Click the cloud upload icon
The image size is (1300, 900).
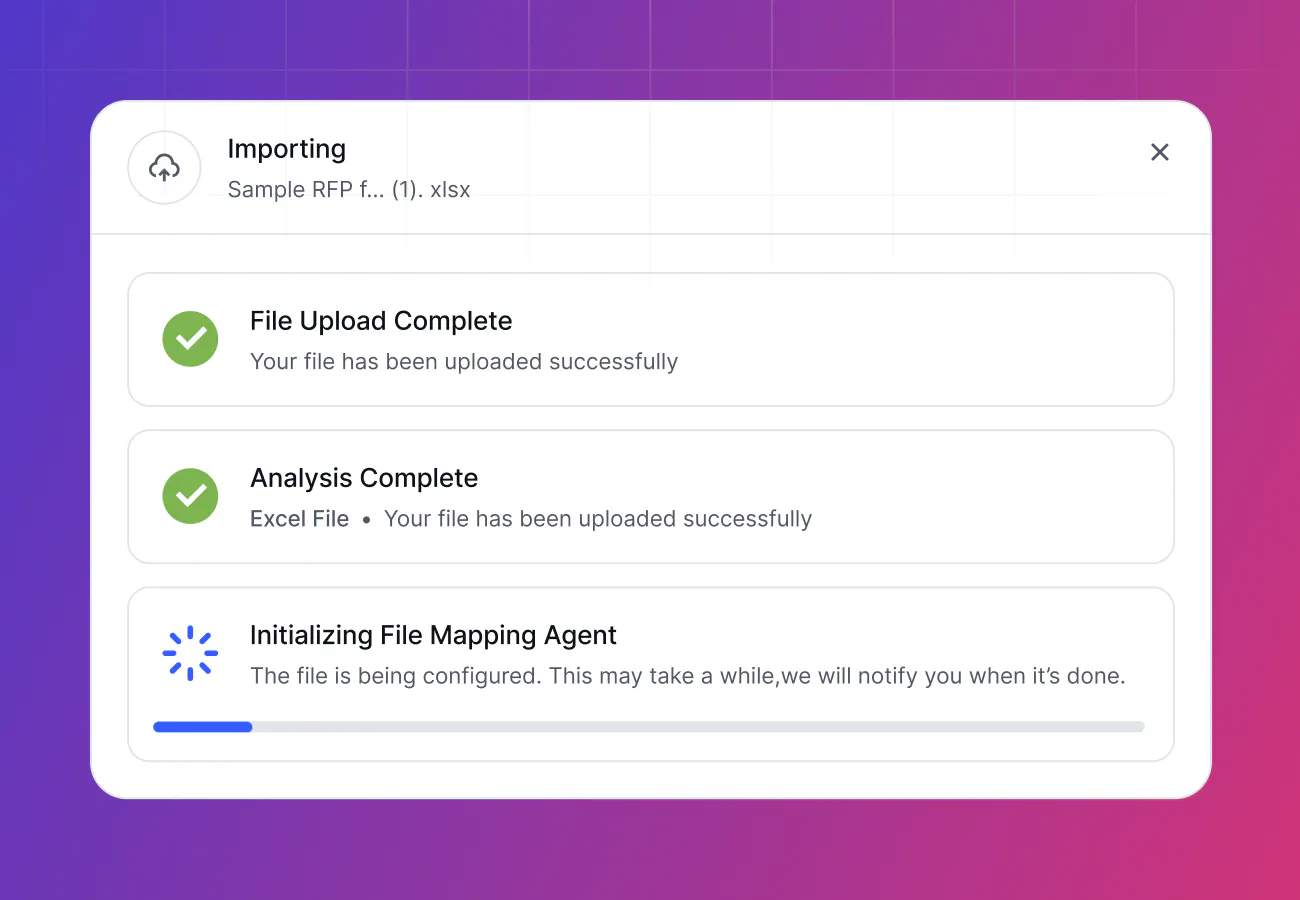point(164,168)
